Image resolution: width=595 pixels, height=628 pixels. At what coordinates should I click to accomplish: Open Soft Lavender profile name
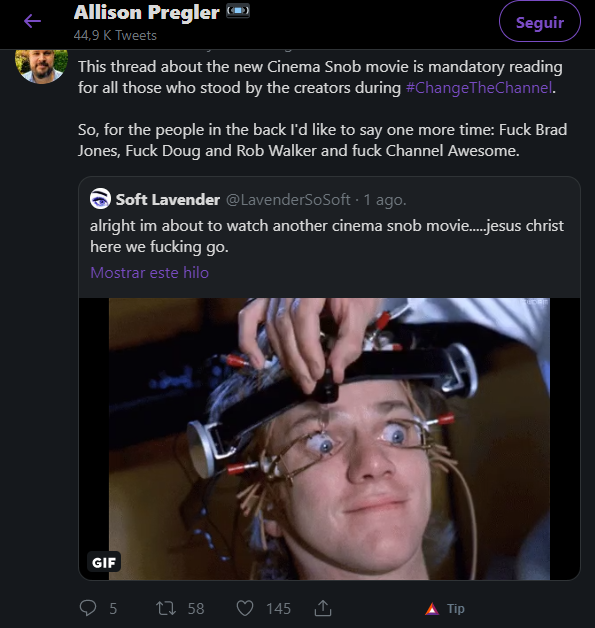168,199
